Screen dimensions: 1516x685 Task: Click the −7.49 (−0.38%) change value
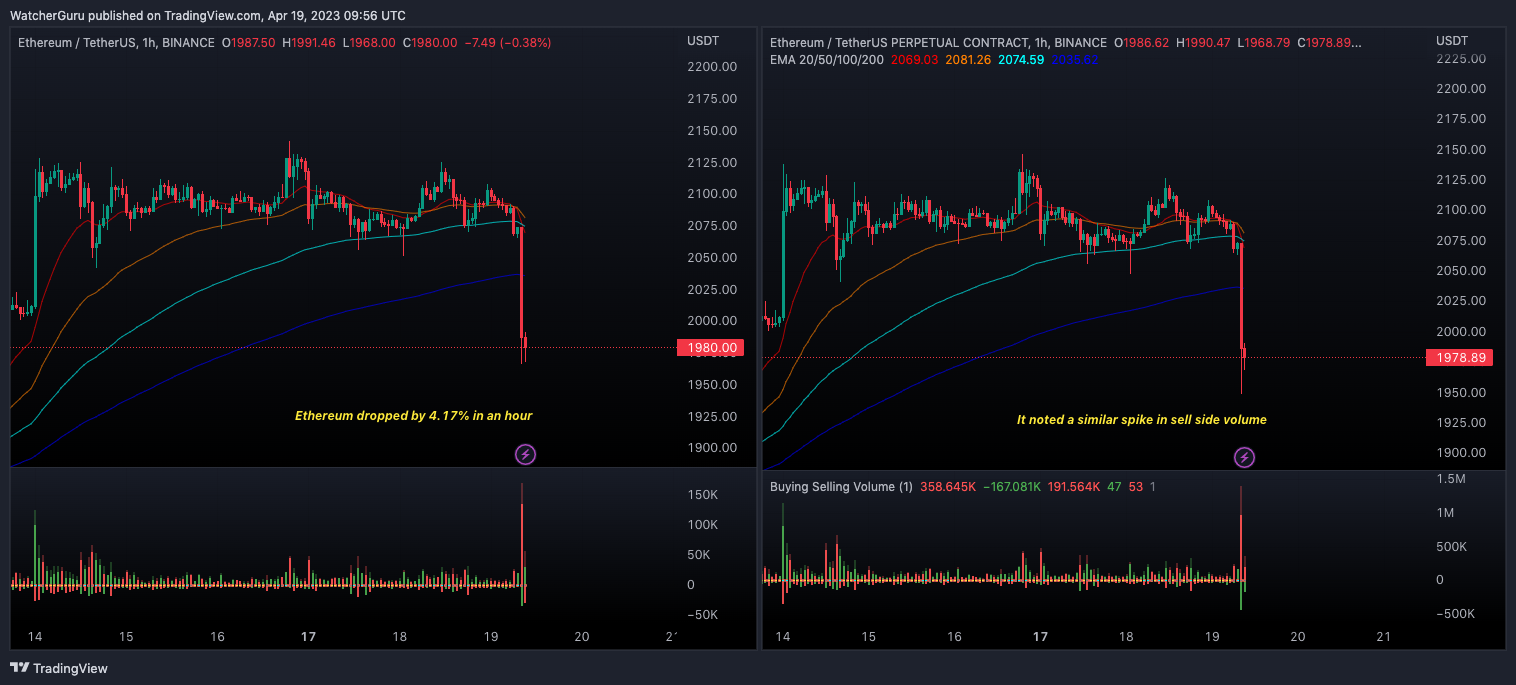click(510, 43)
